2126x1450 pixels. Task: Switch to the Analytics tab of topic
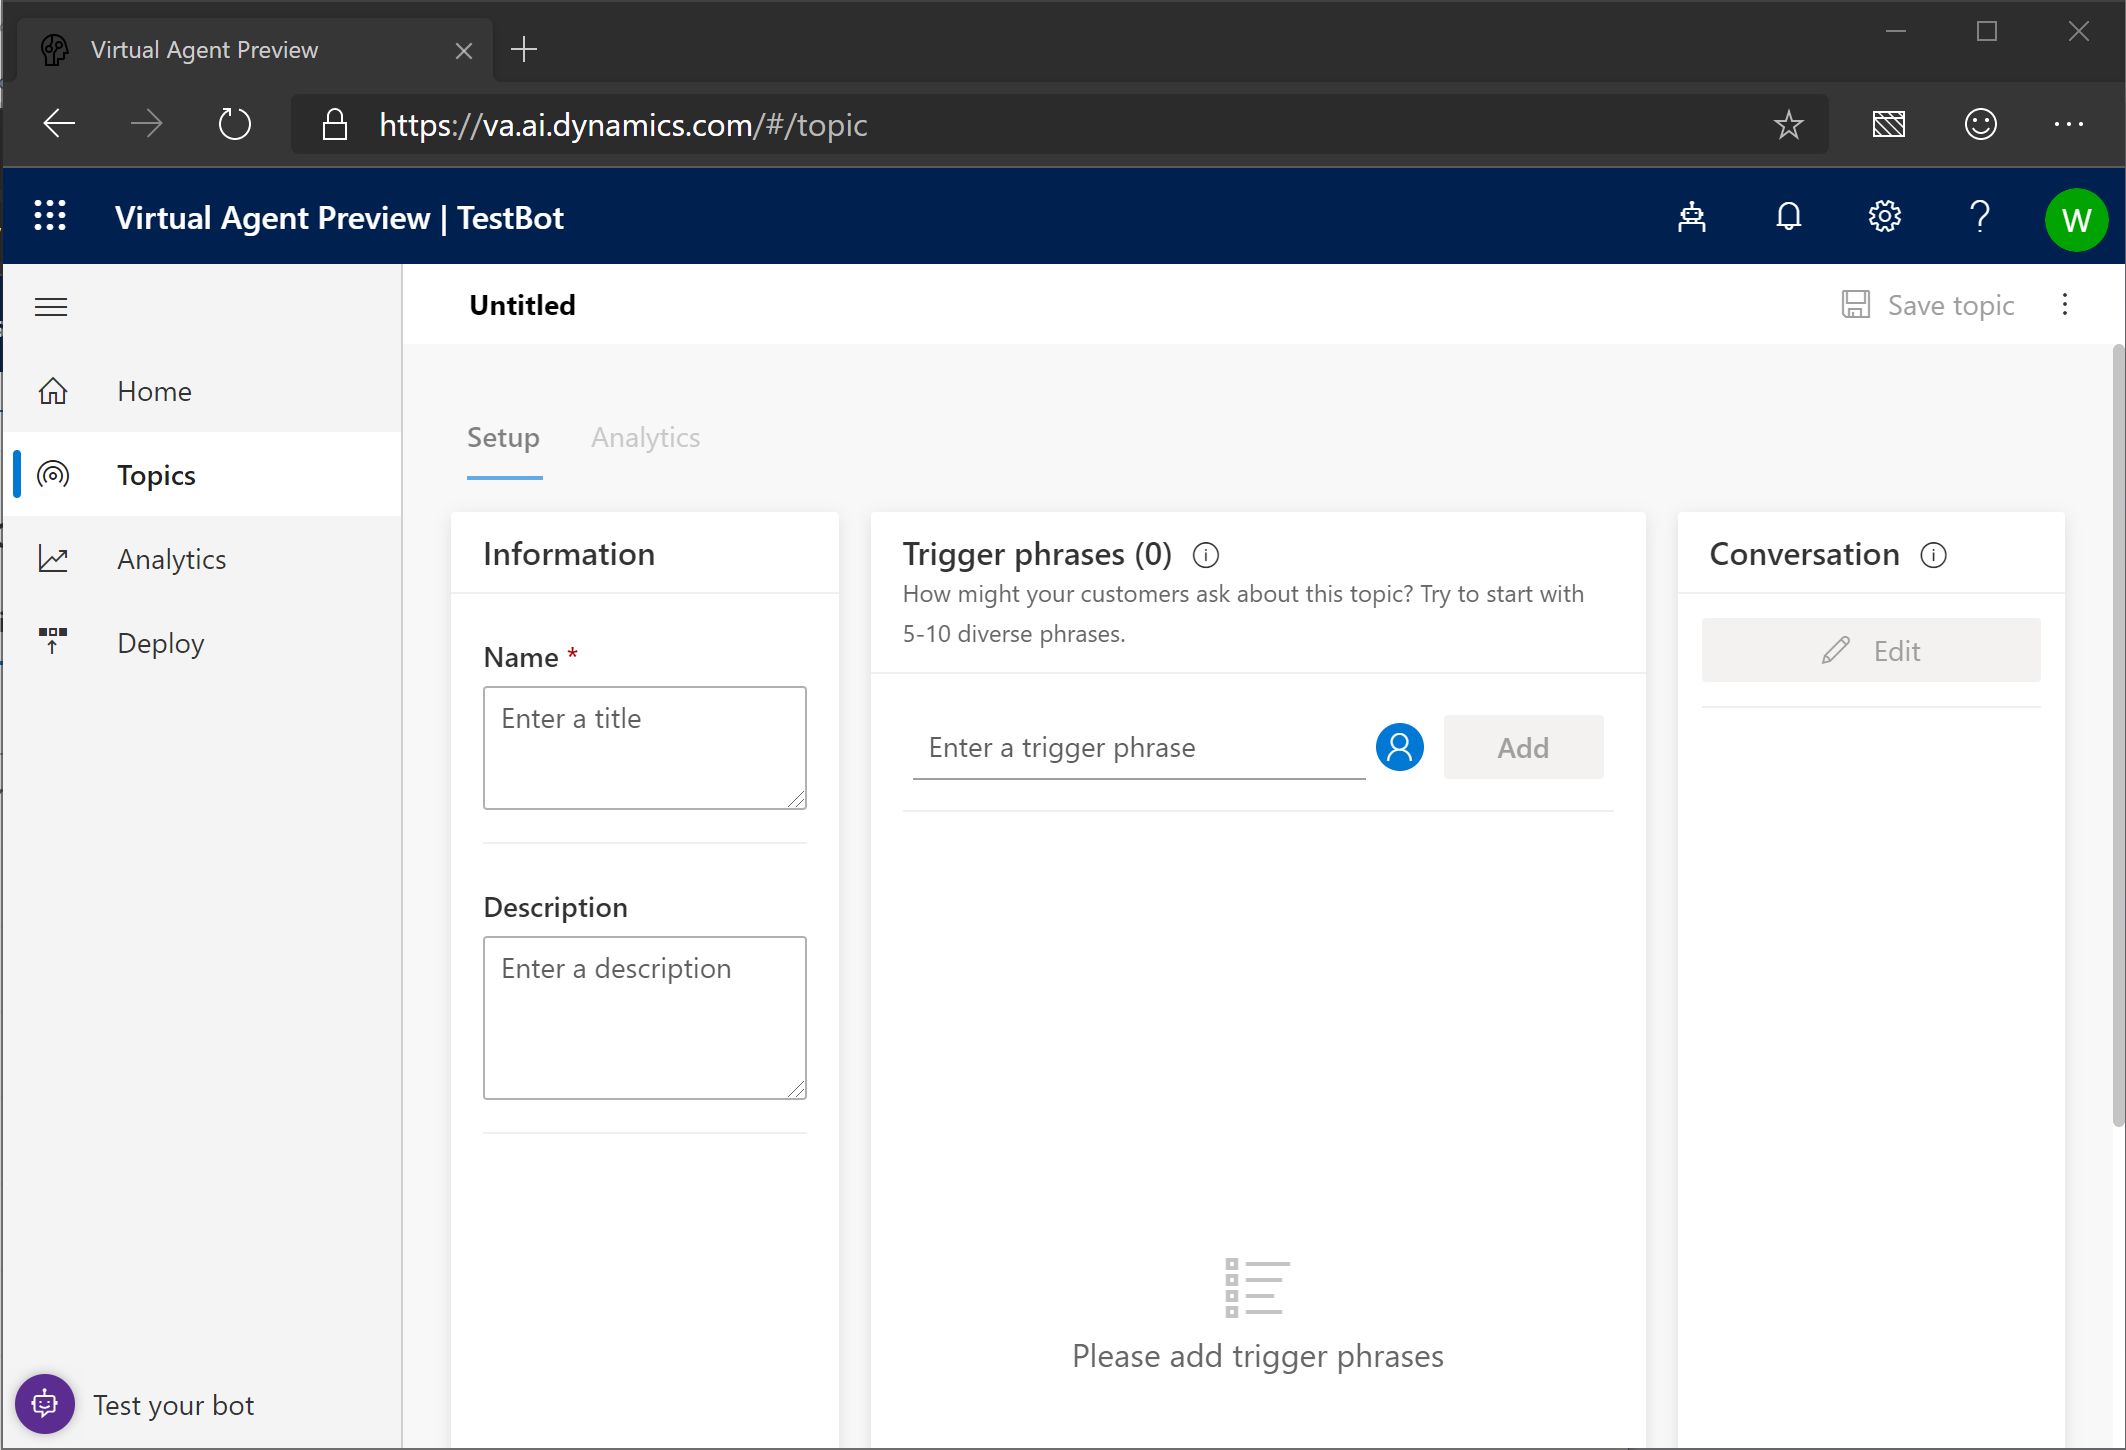pyautogui.click(x=645, y=438)
